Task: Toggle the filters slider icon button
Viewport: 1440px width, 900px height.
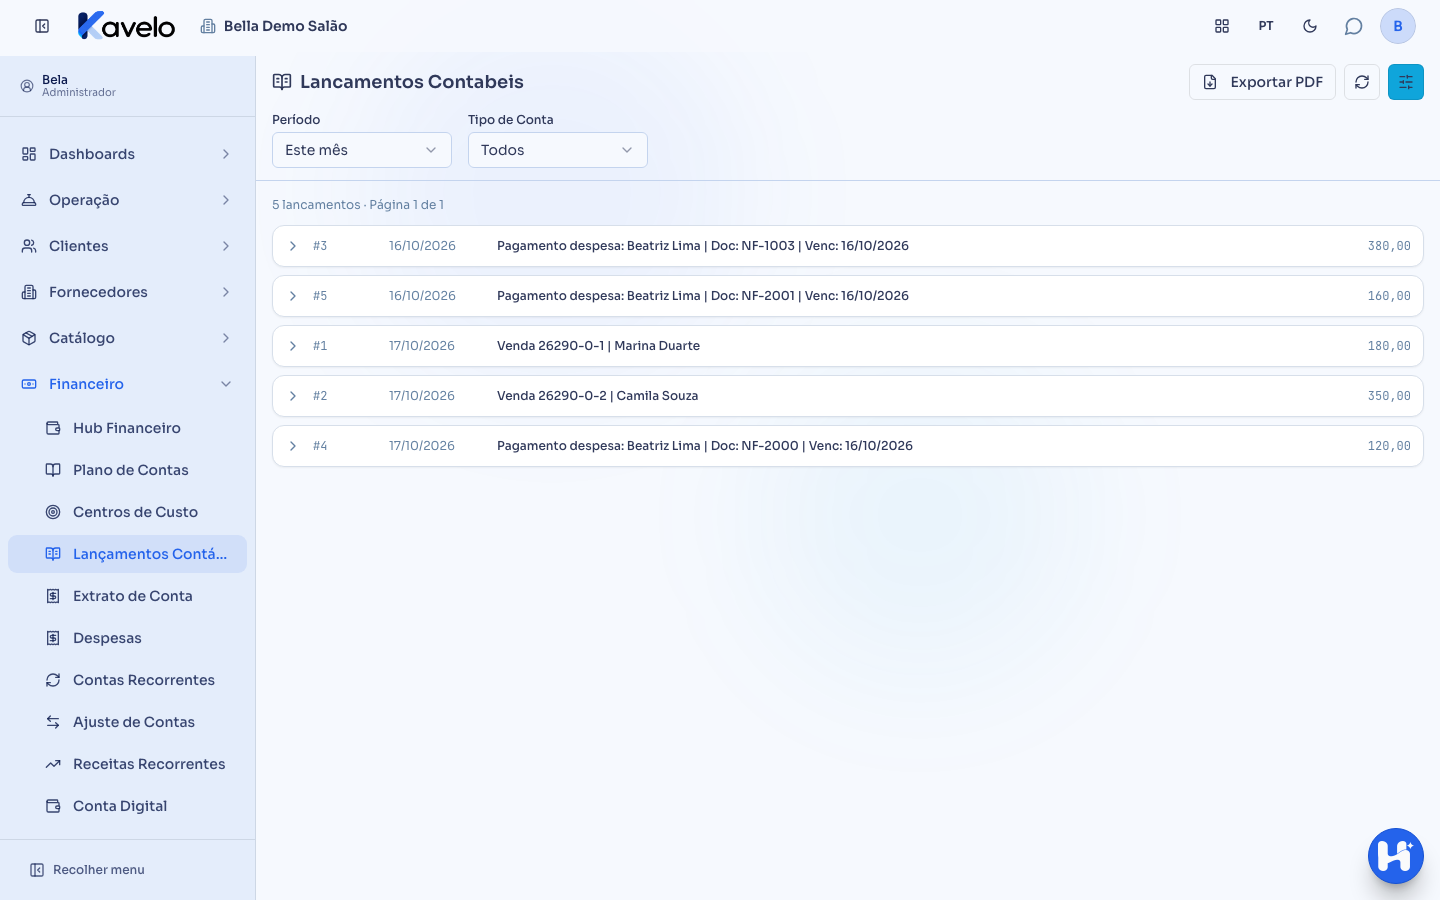Action: pos(1406,82)
